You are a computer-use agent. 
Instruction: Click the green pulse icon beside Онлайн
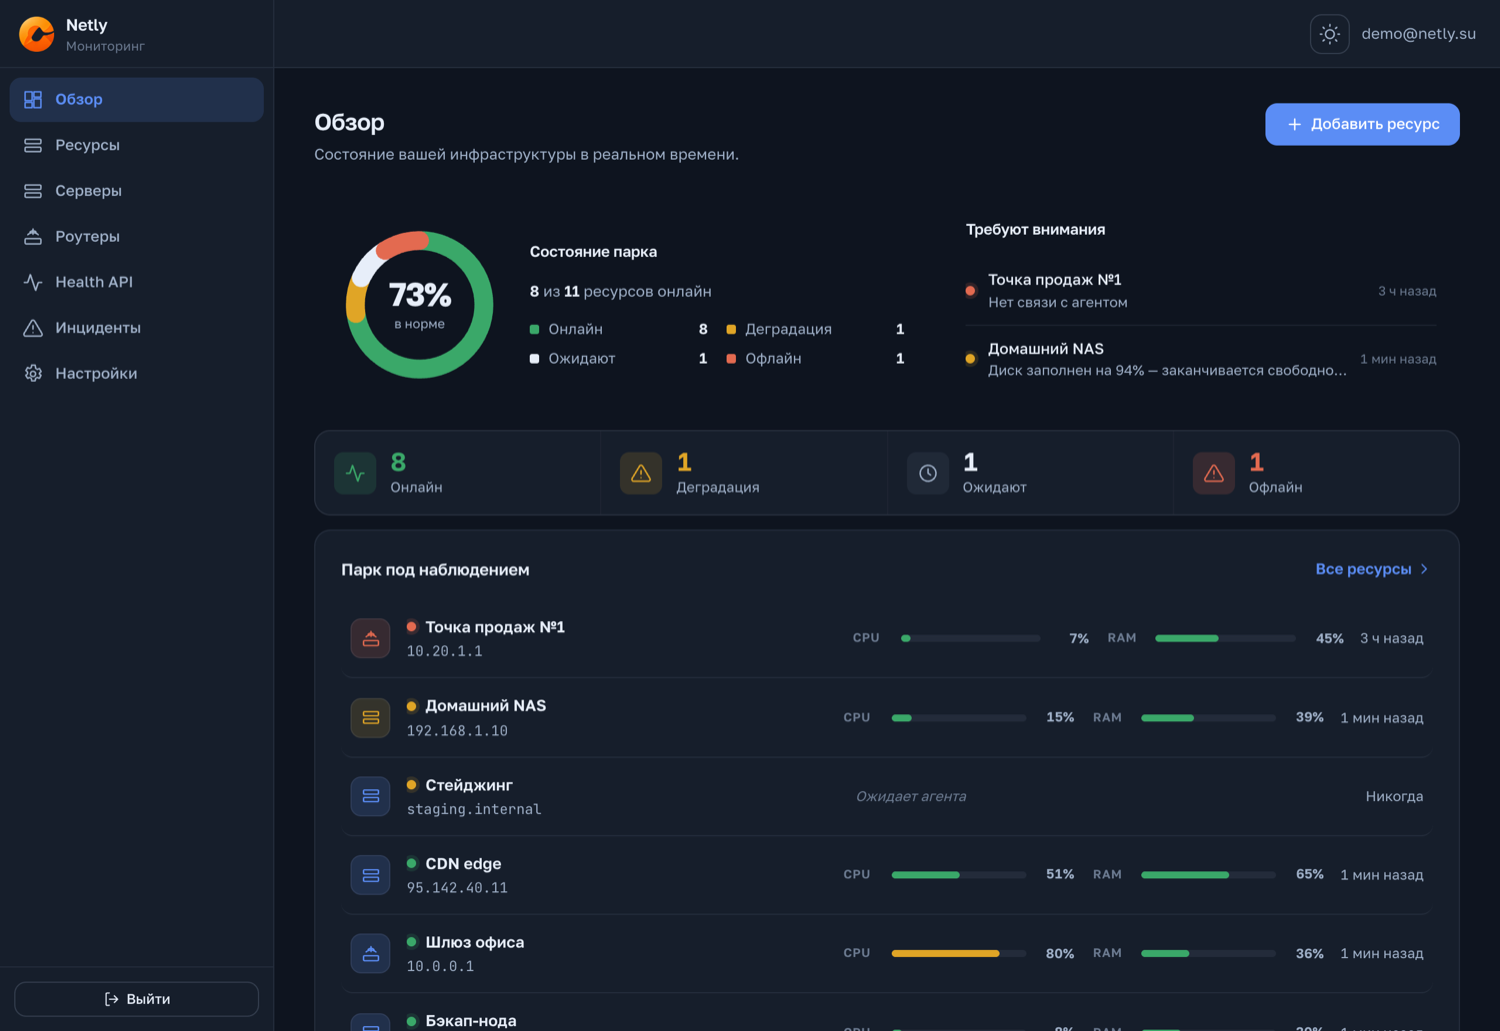(x=355, y=473)
